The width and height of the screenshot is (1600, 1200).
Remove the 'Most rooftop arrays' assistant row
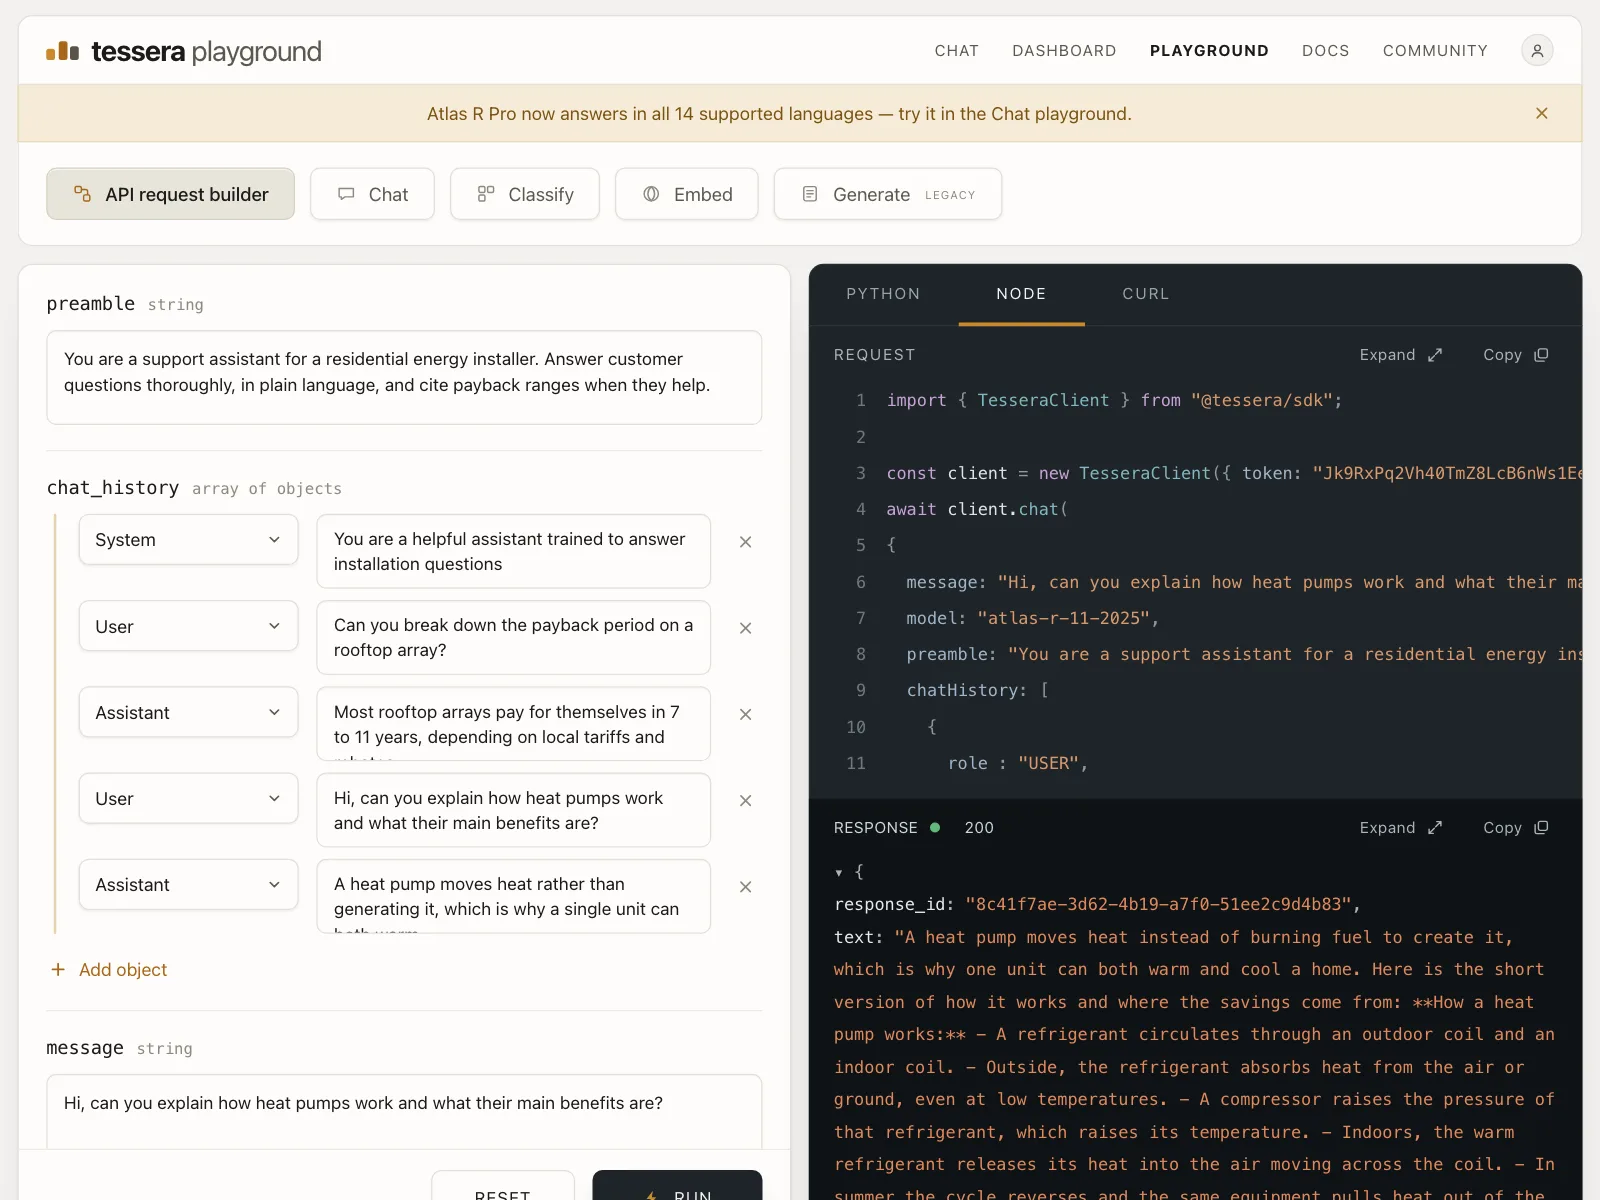coord(745,714)
